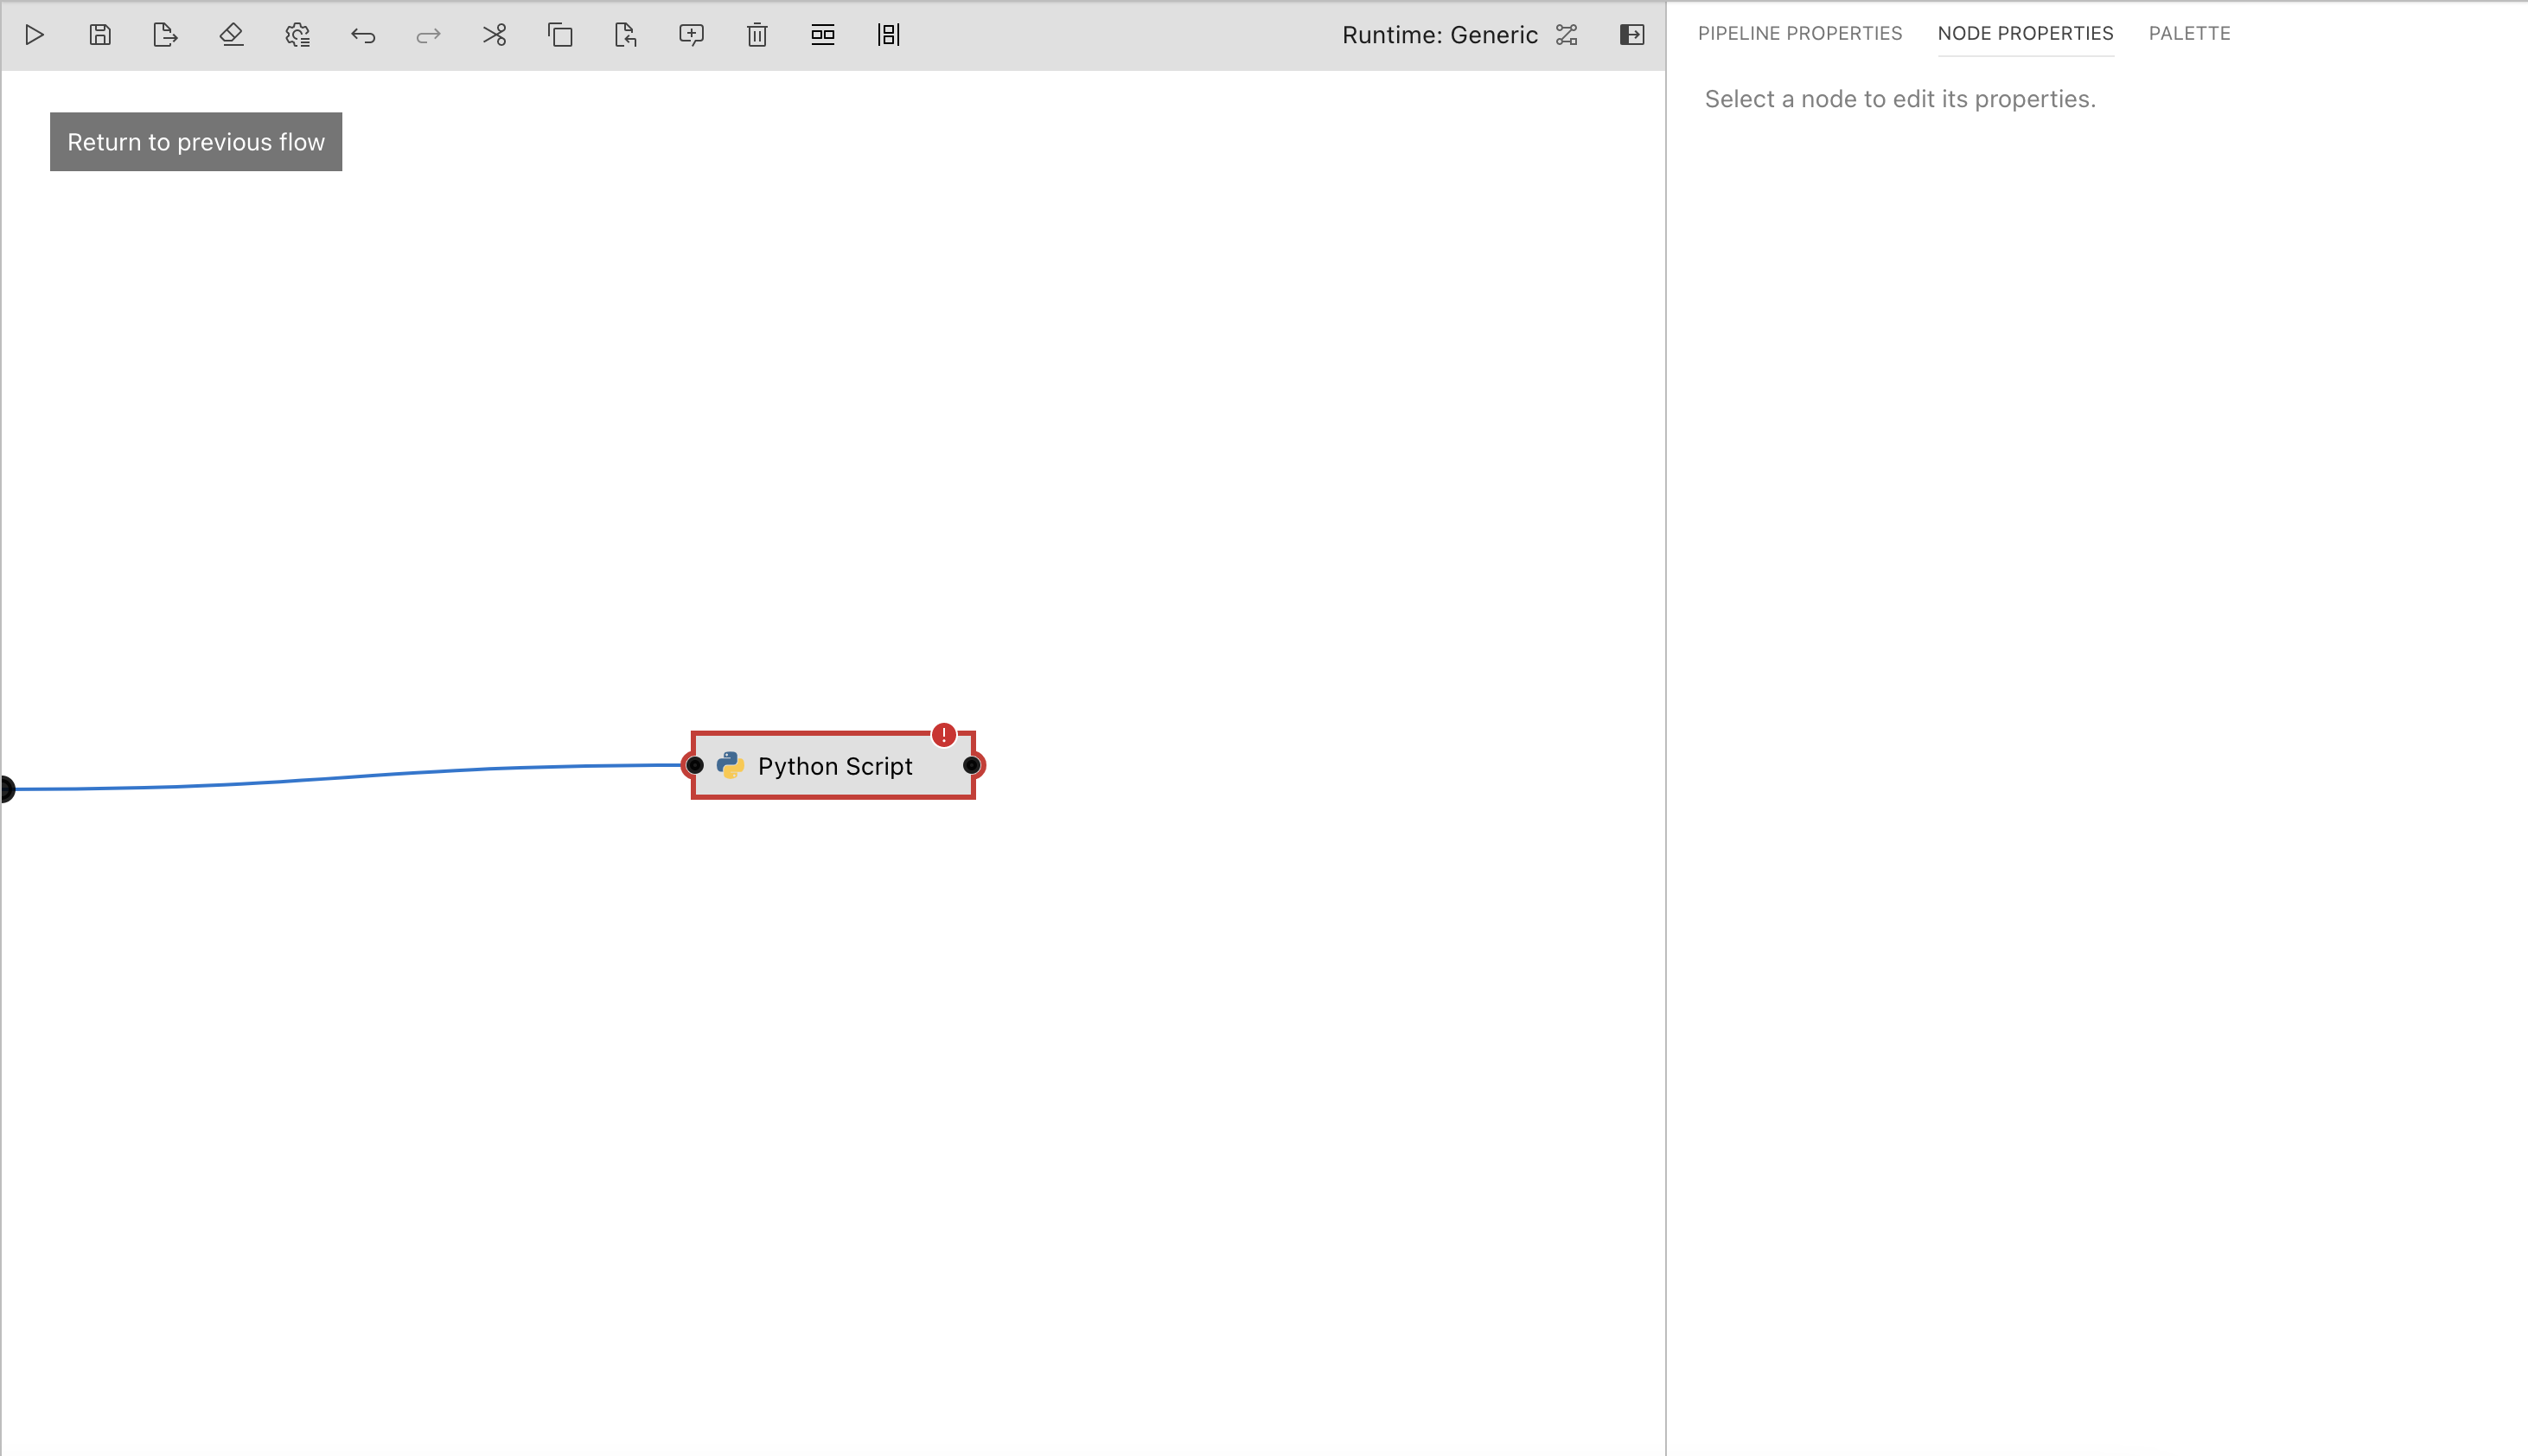2528x1456 pixels.
Task: Cut the selected node with the scissors icon
Action: click(494, 35)
